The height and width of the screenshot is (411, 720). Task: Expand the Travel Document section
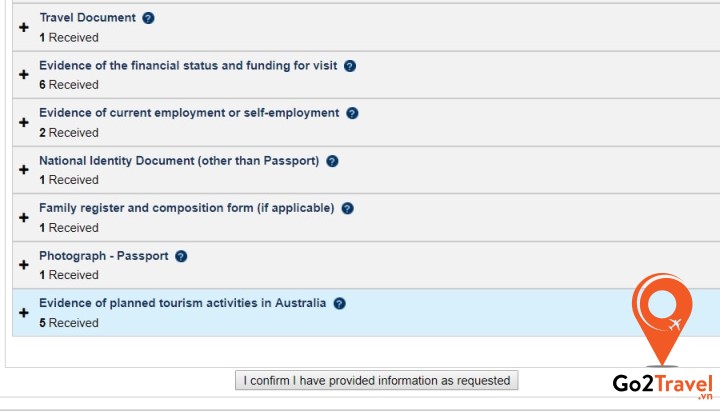point(24,28)
